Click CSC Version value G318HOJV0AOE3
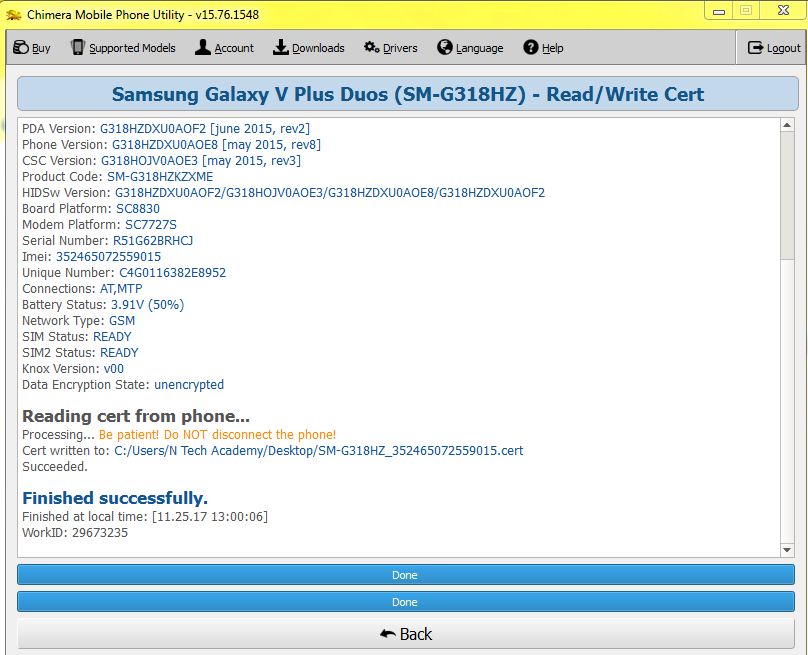Viewport: 808px width, 655px height. [149, 161]
